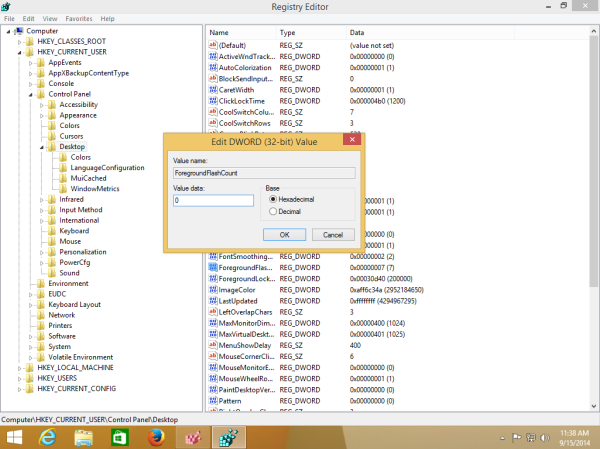Open the Windows Start button
600x449 pixels.
pyautogui.click(x=15, y=437)
